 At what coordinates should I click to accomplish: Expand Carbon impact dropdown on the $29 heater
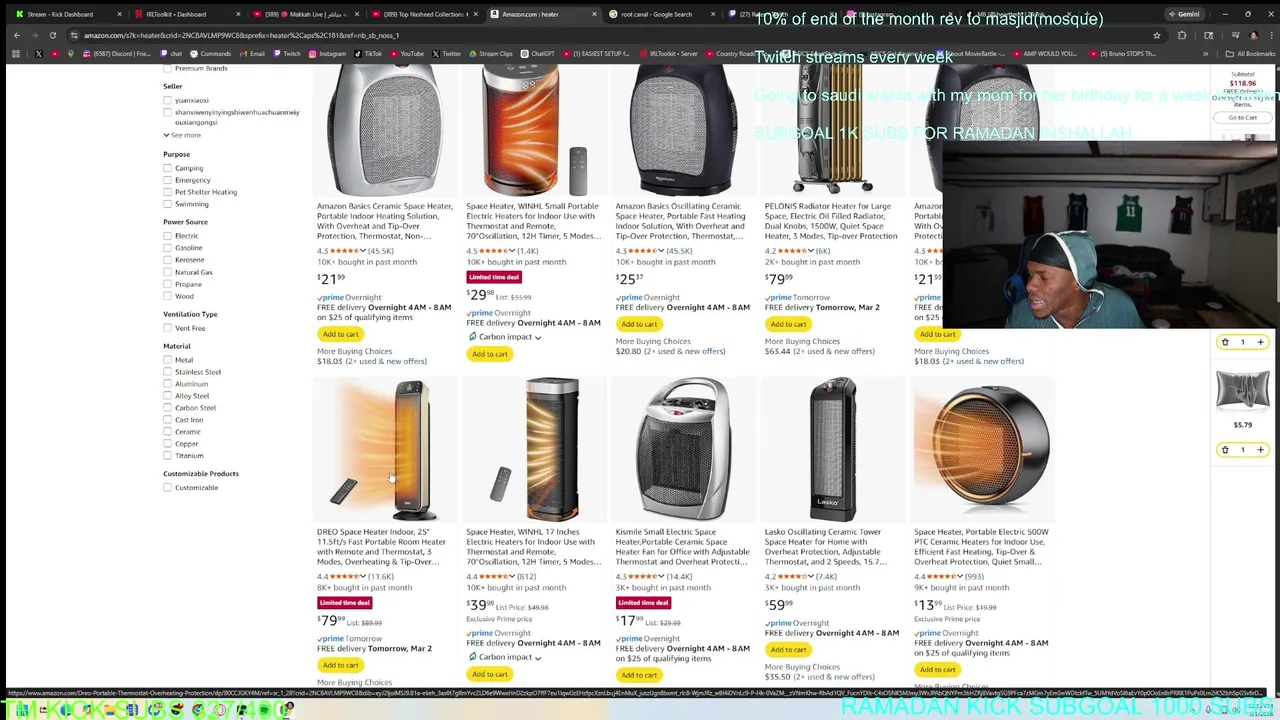pos(505,337)
